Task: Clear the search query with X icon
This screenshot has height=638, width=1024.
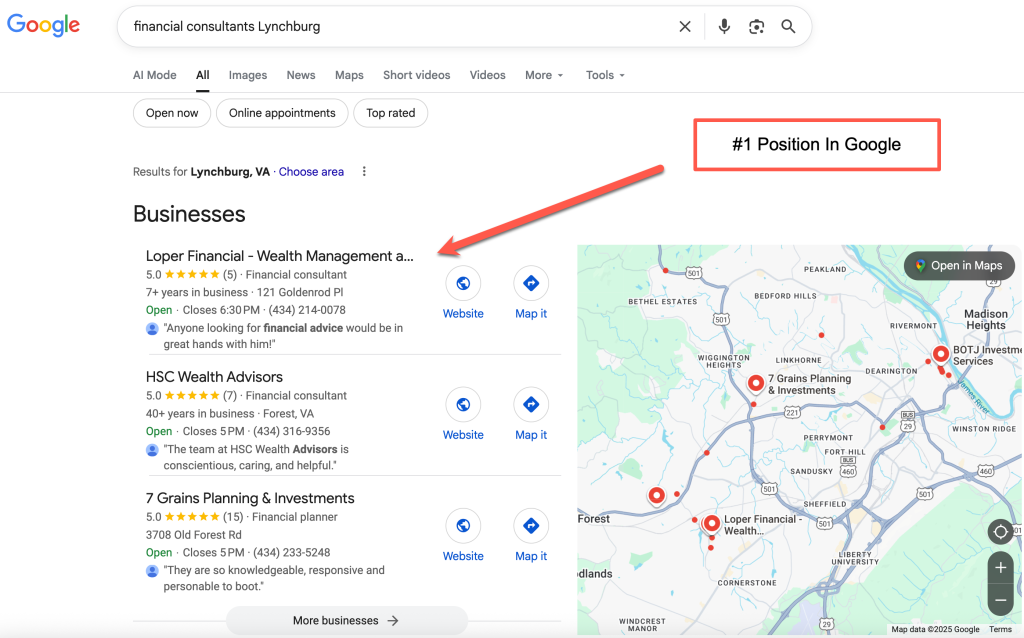Action: [x=684, y=27]
